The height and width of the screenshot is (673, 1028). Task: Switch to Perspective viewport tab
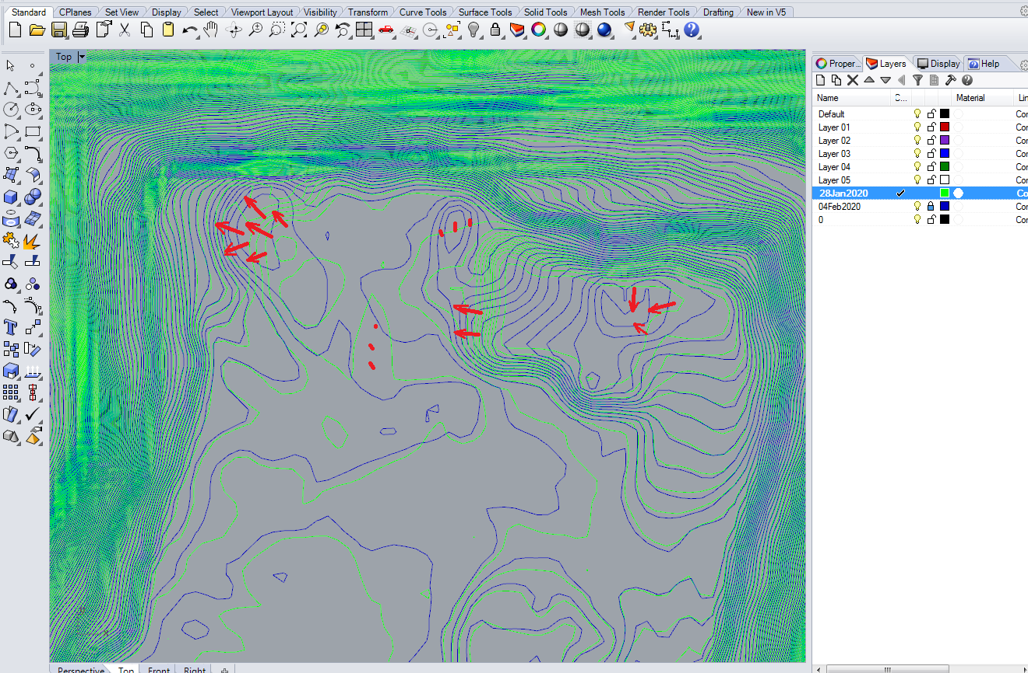[x=81, y=670]
